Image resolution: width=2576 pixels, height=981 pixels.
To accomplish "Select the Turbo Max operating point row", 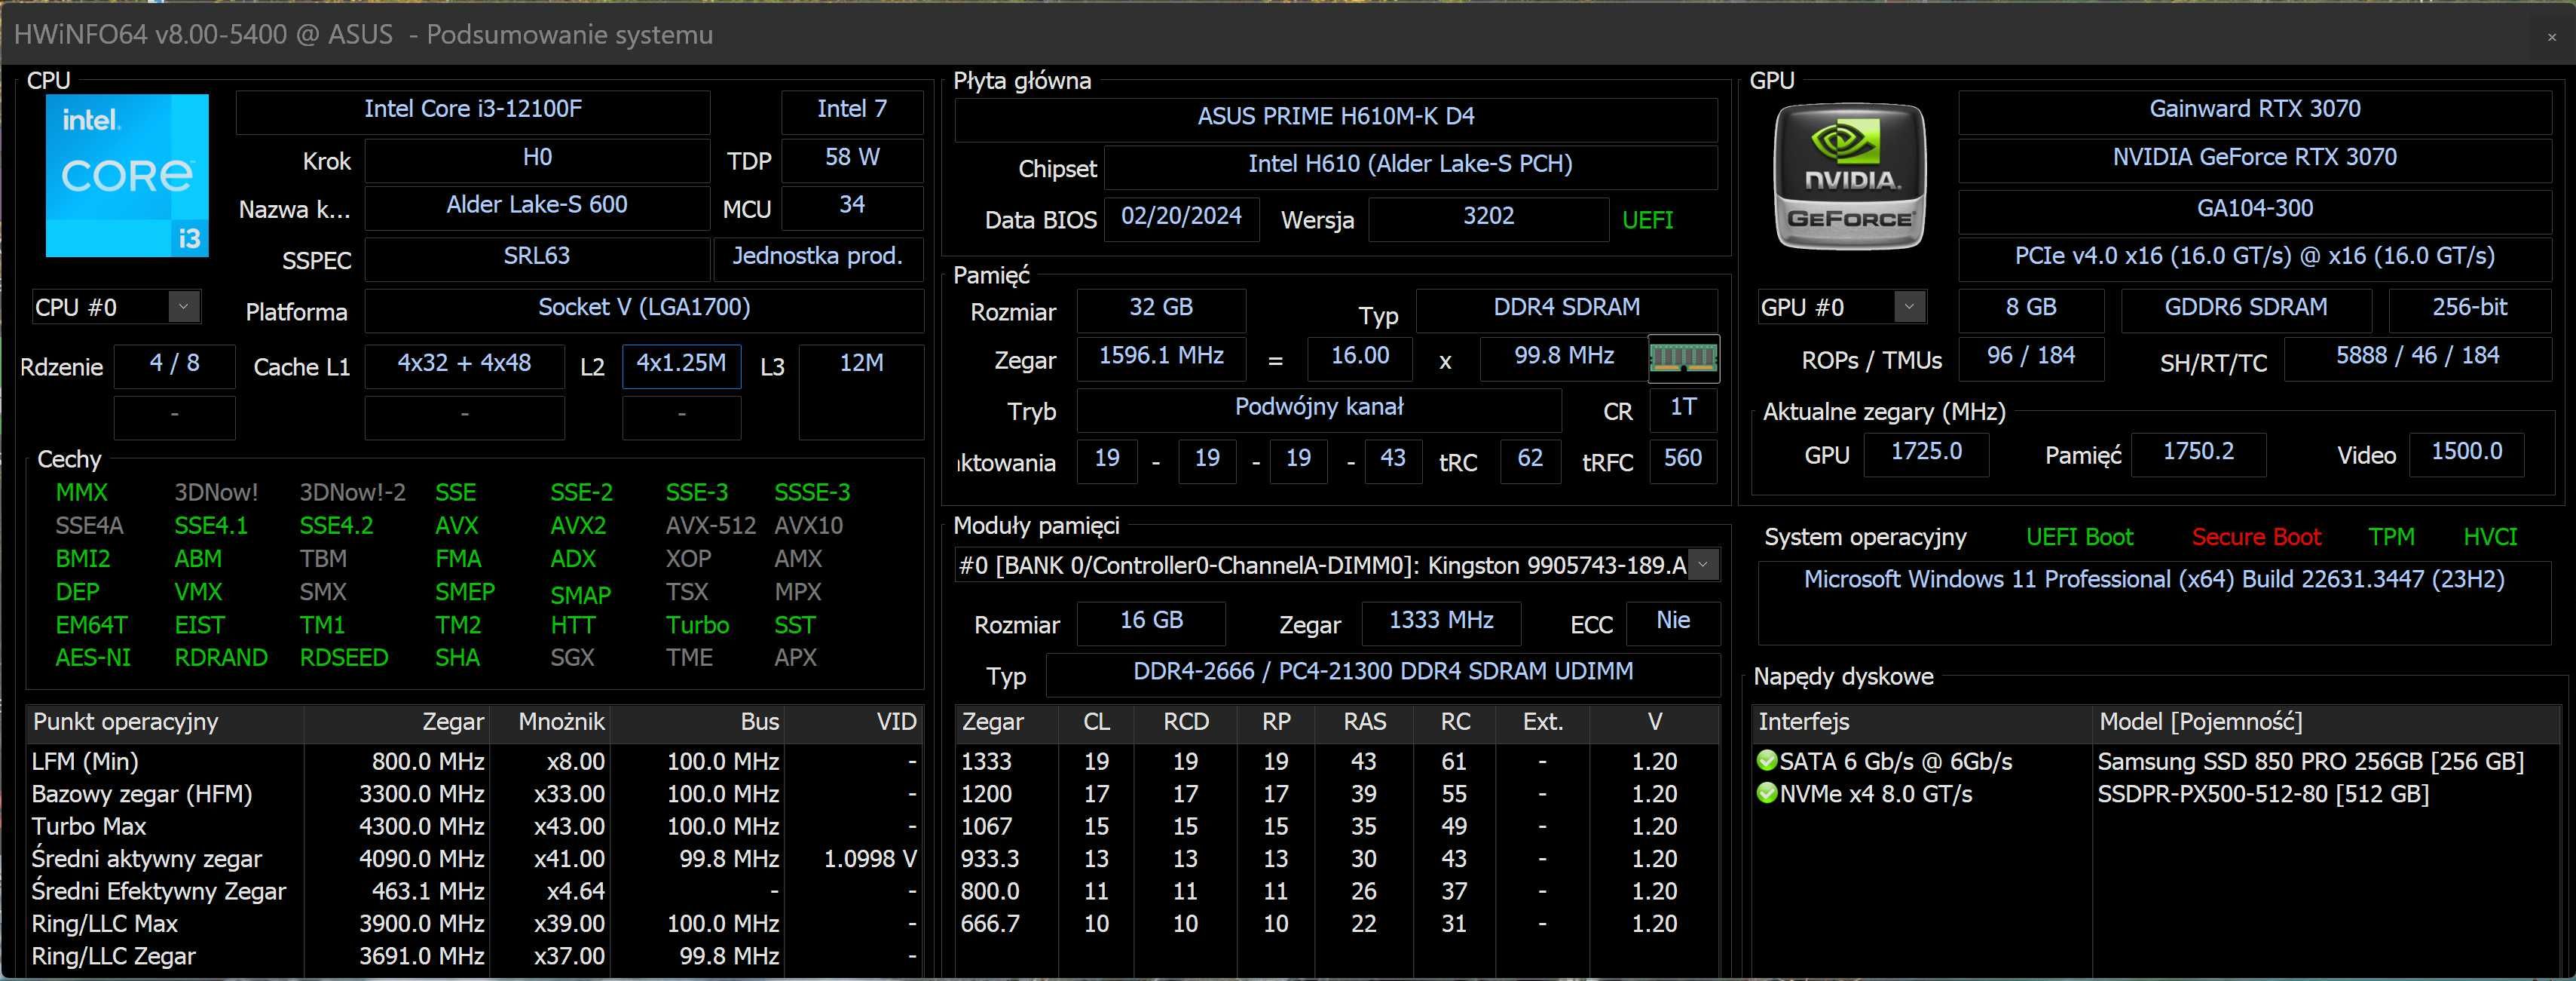I will point(474,827).
